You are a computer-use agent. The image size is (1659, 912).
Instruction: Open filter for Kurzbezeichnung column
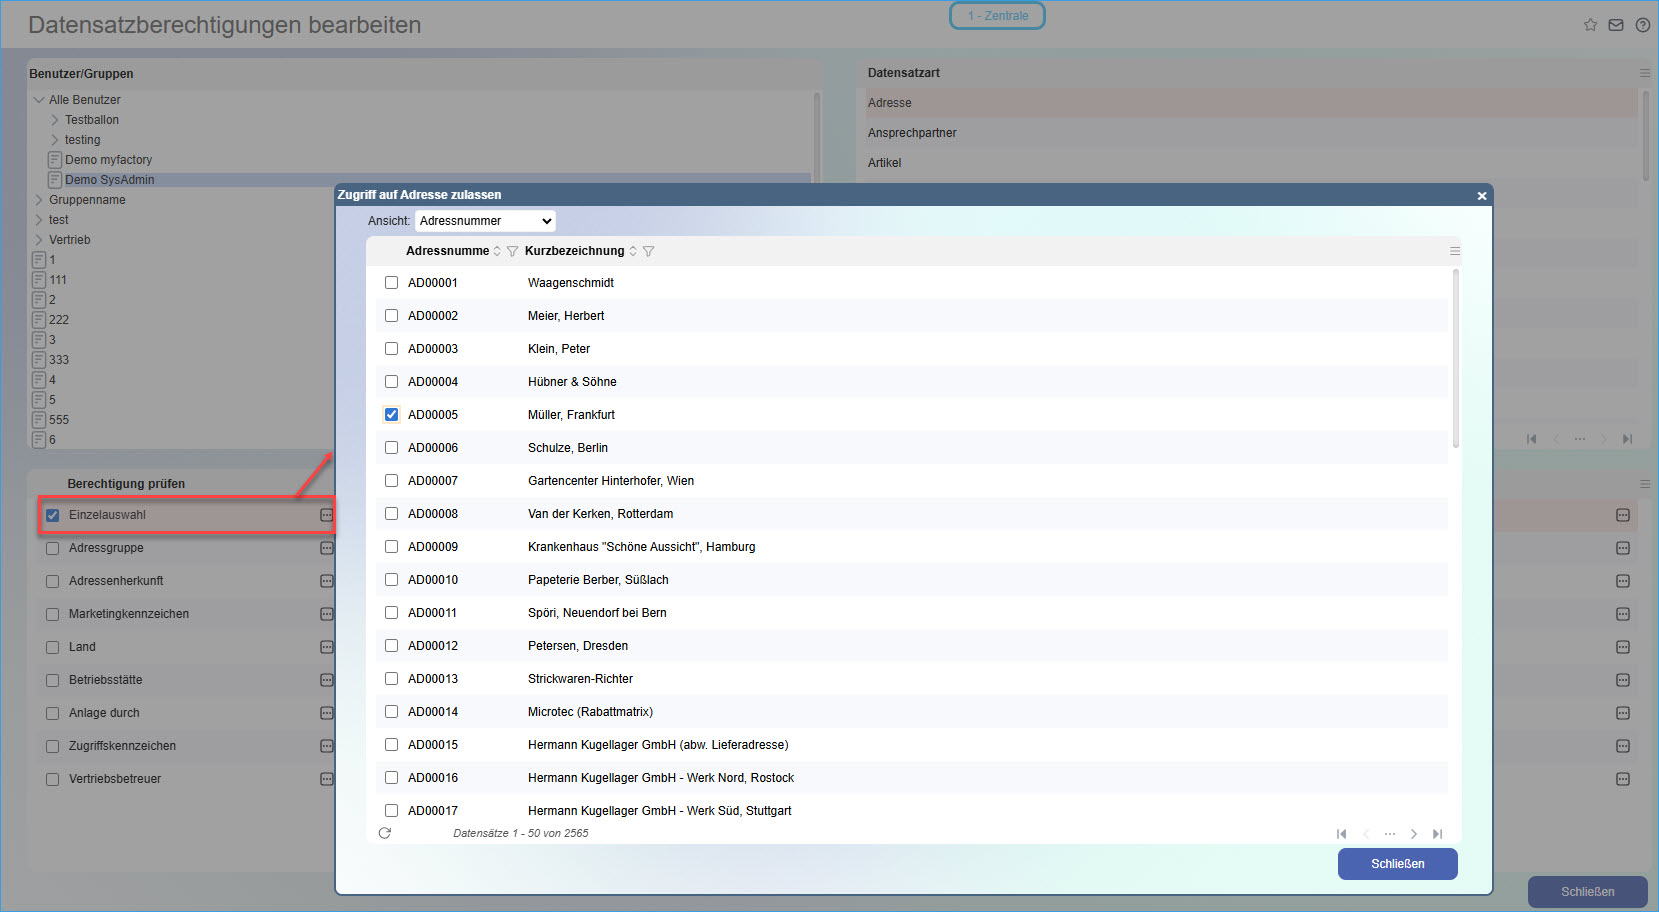tap(649, 251)
